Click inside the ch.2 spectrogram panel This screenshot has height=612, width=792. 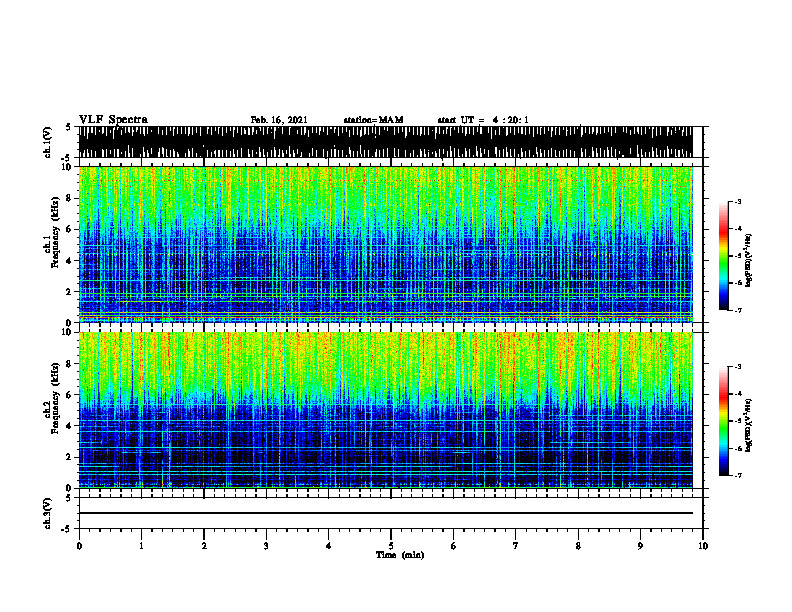pos(385,410)
